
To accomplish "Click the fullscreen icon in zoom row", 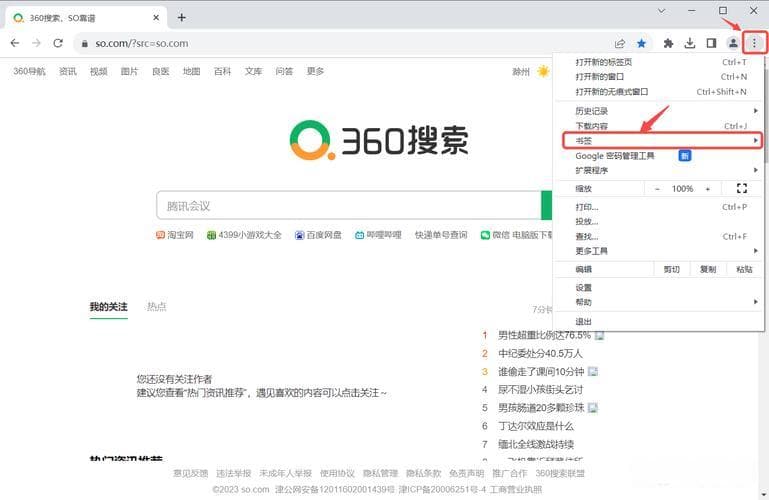I will click(742, 188).
